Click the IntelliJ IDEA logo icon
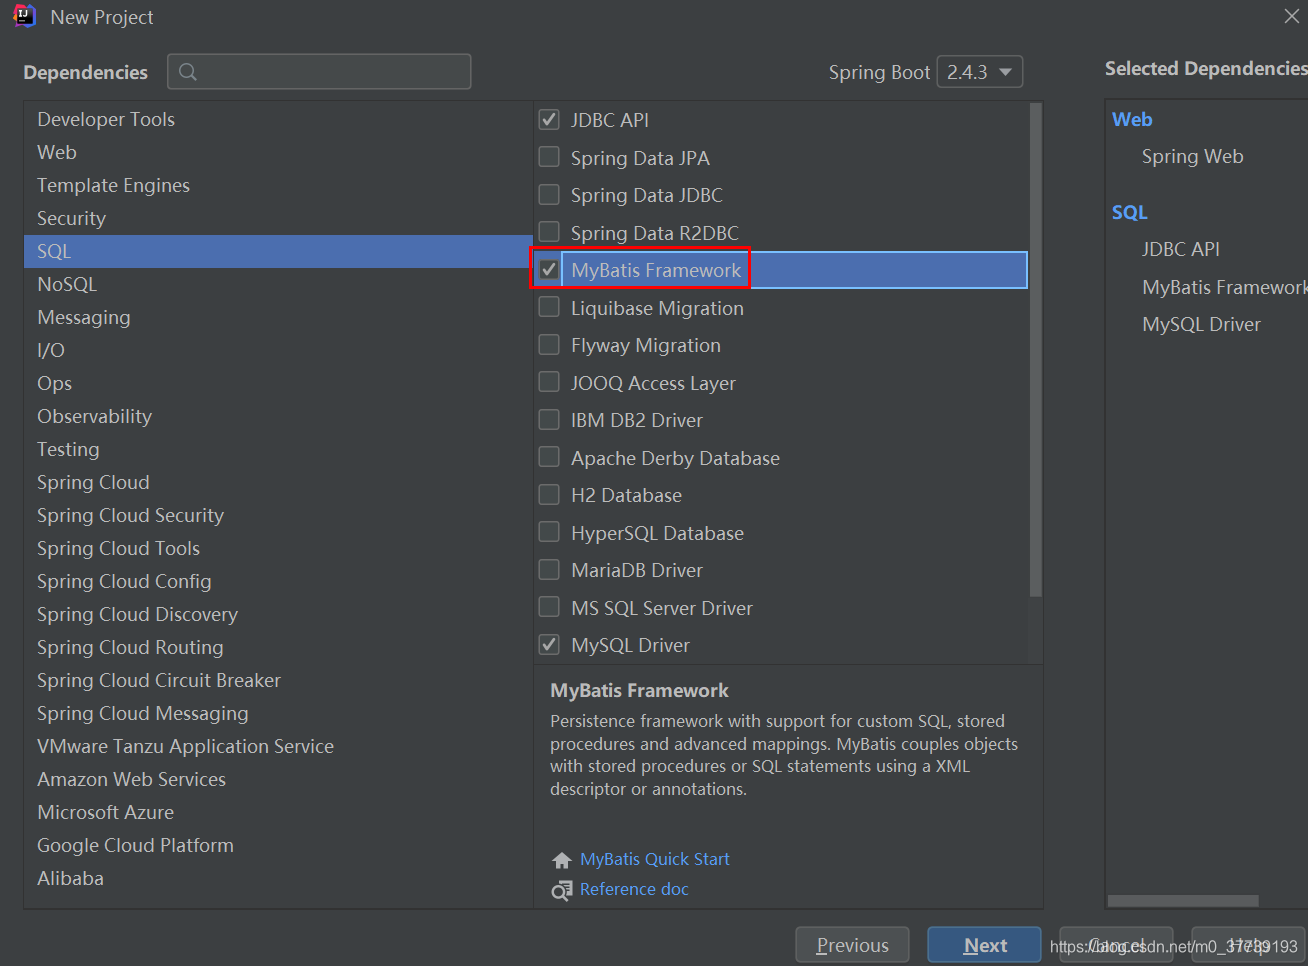 tap(24, 16)
